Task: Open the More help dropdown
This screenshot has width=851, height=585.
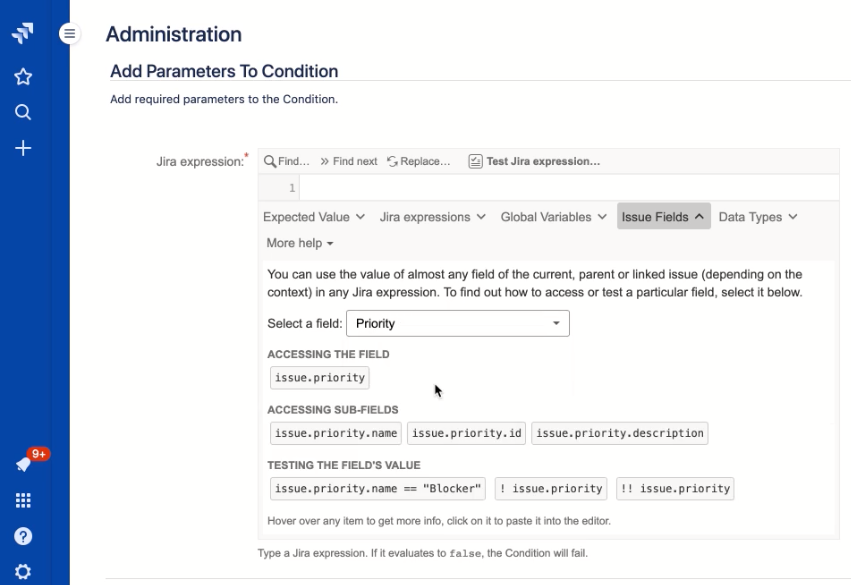Action: pos(300,243)
